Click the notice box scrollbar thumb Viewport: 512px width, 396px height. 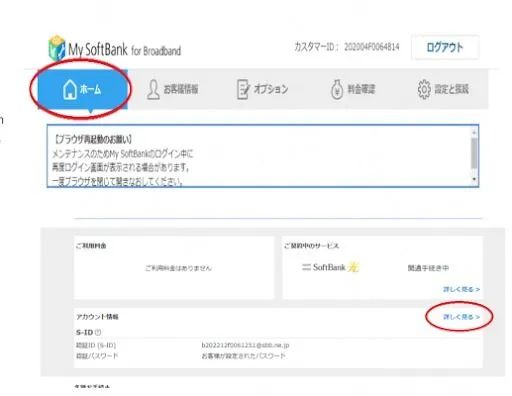(x=474, y=153)
